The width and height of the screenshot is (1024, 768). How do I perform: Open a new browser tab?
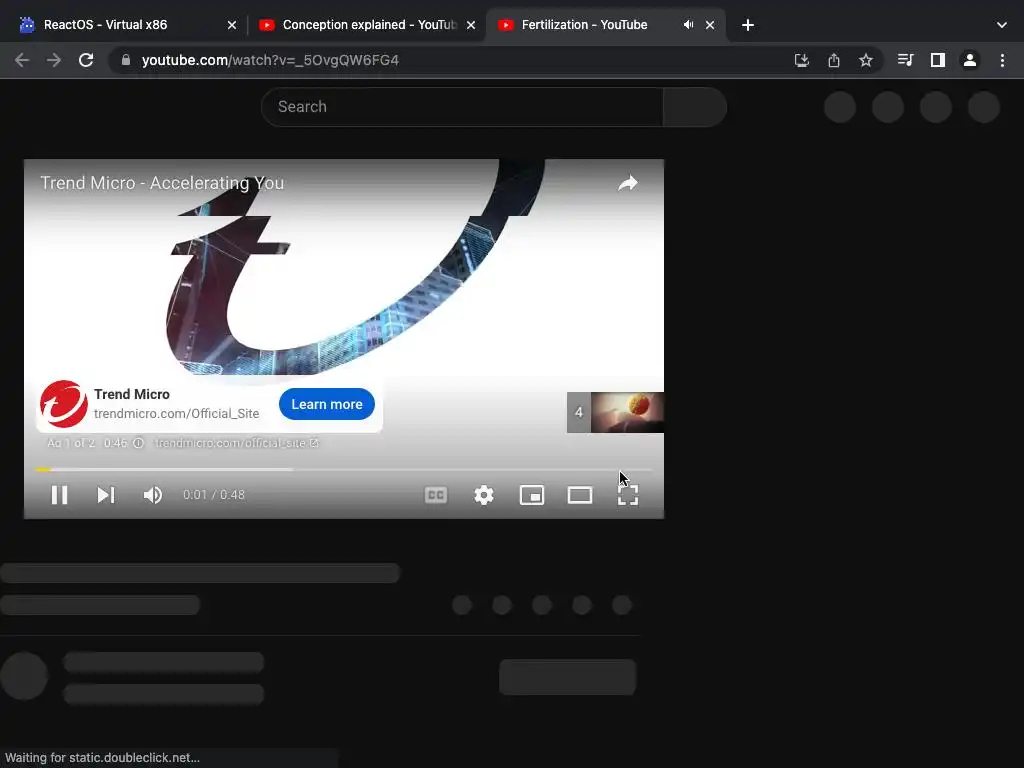748,25
